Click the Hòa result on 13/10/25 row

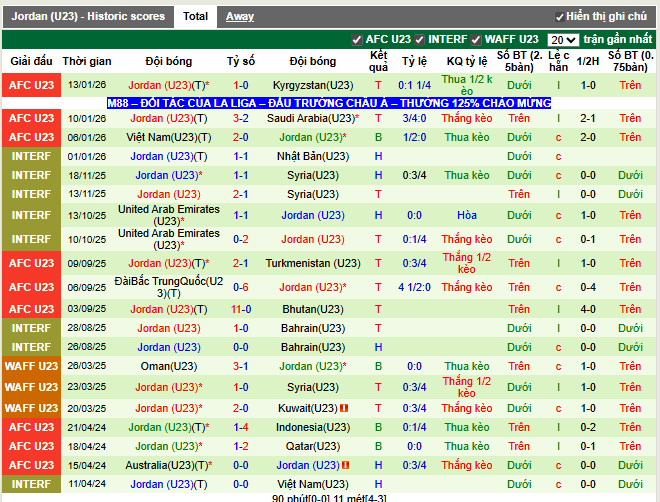click(467, 215)
